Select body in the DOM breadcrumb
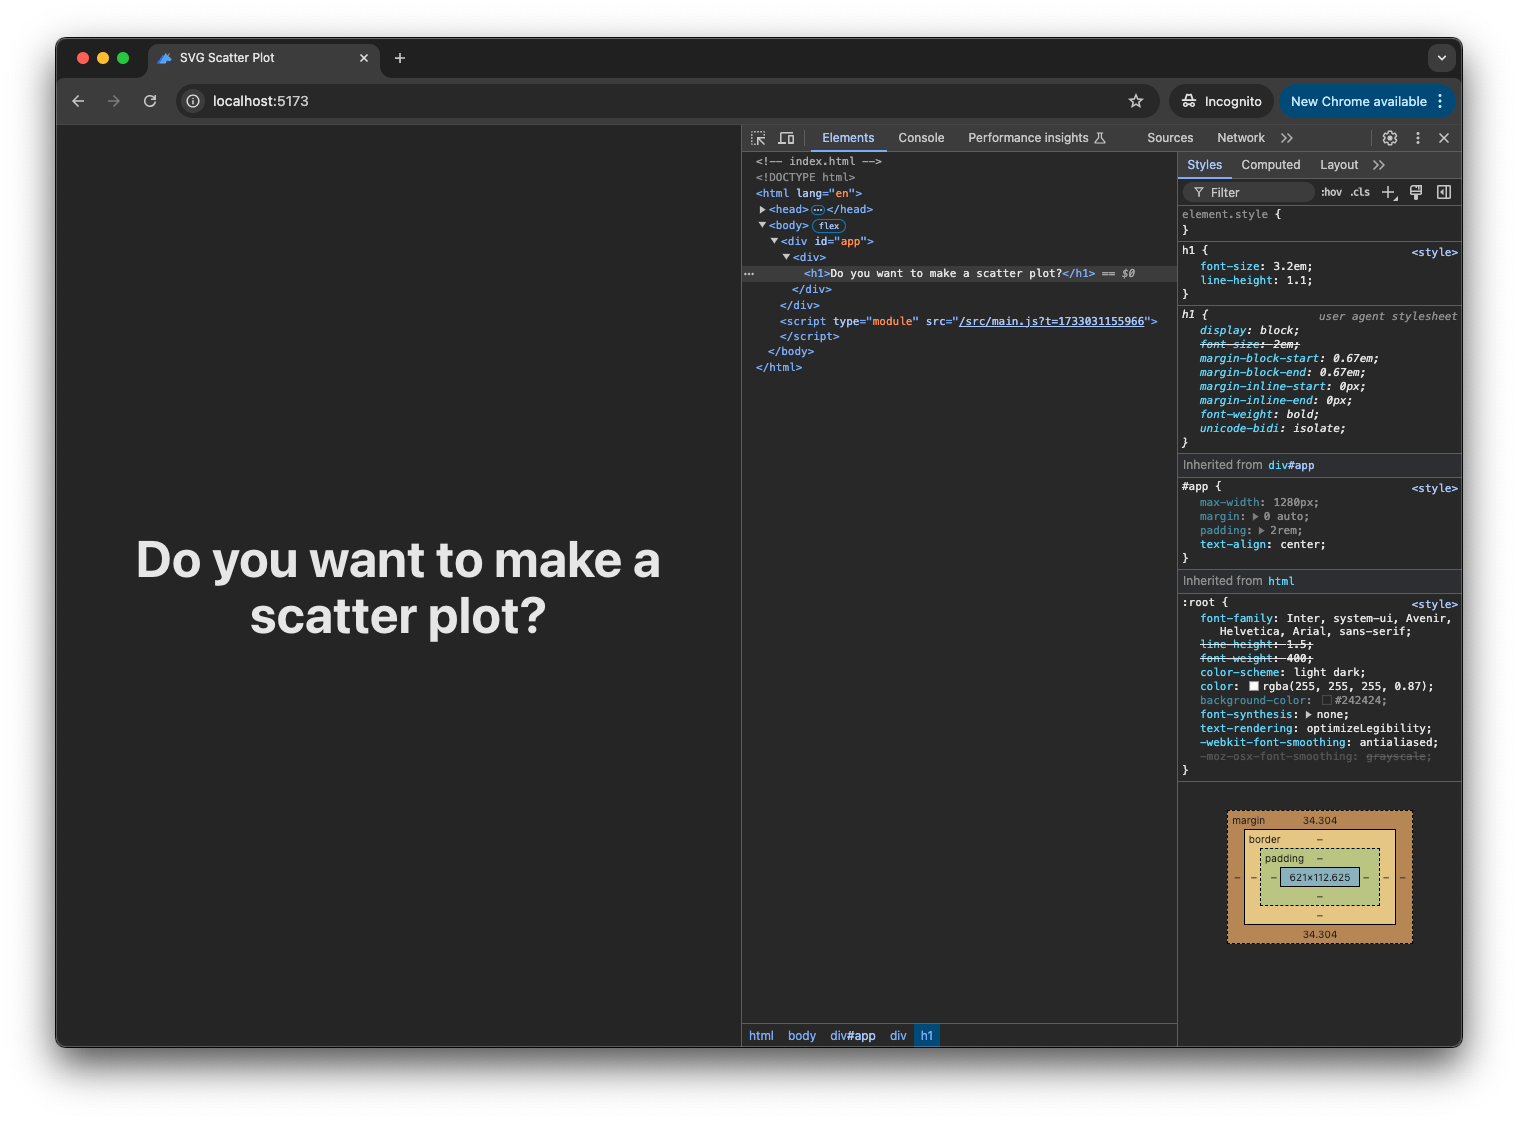 [802, 1036]
